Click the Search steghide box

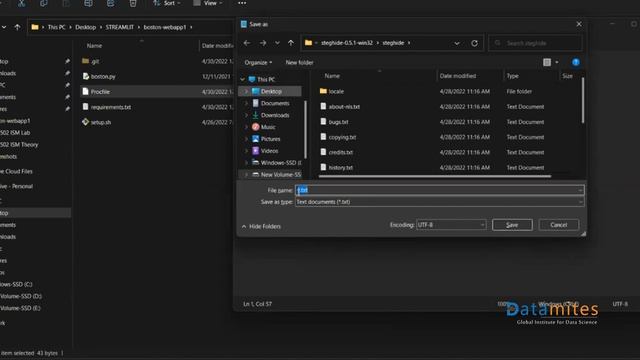click(535, 43)
